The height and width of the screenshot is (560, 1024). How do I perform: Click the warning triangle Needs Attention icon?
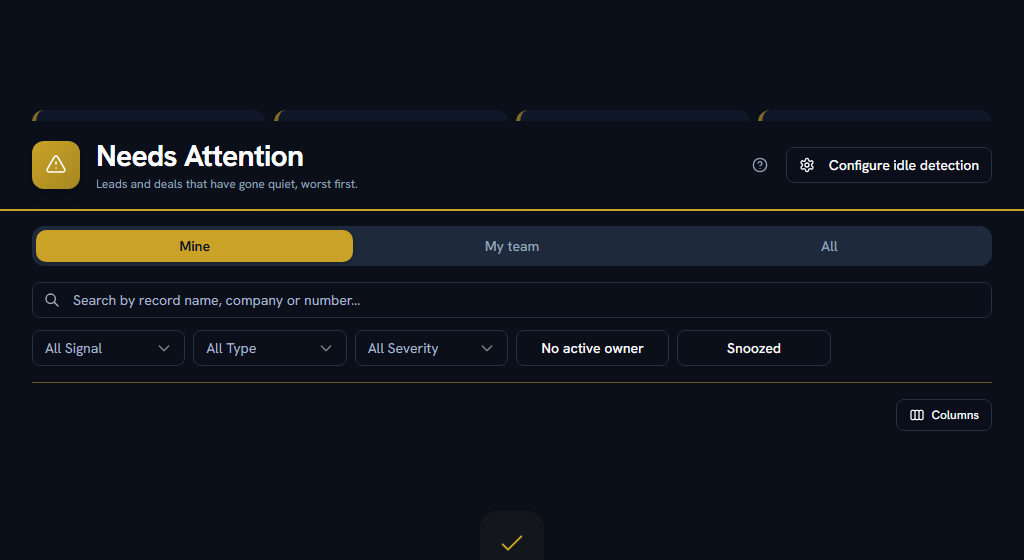coord(56,164)
